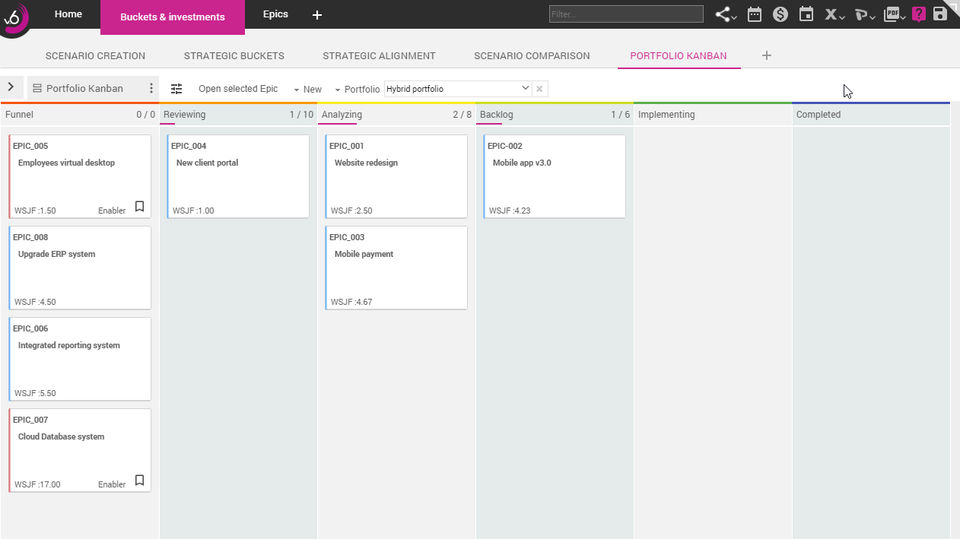Screen dimensions: 960x539
Task: Click the EPIC_006 identifier text
Action: coord(30,328)
